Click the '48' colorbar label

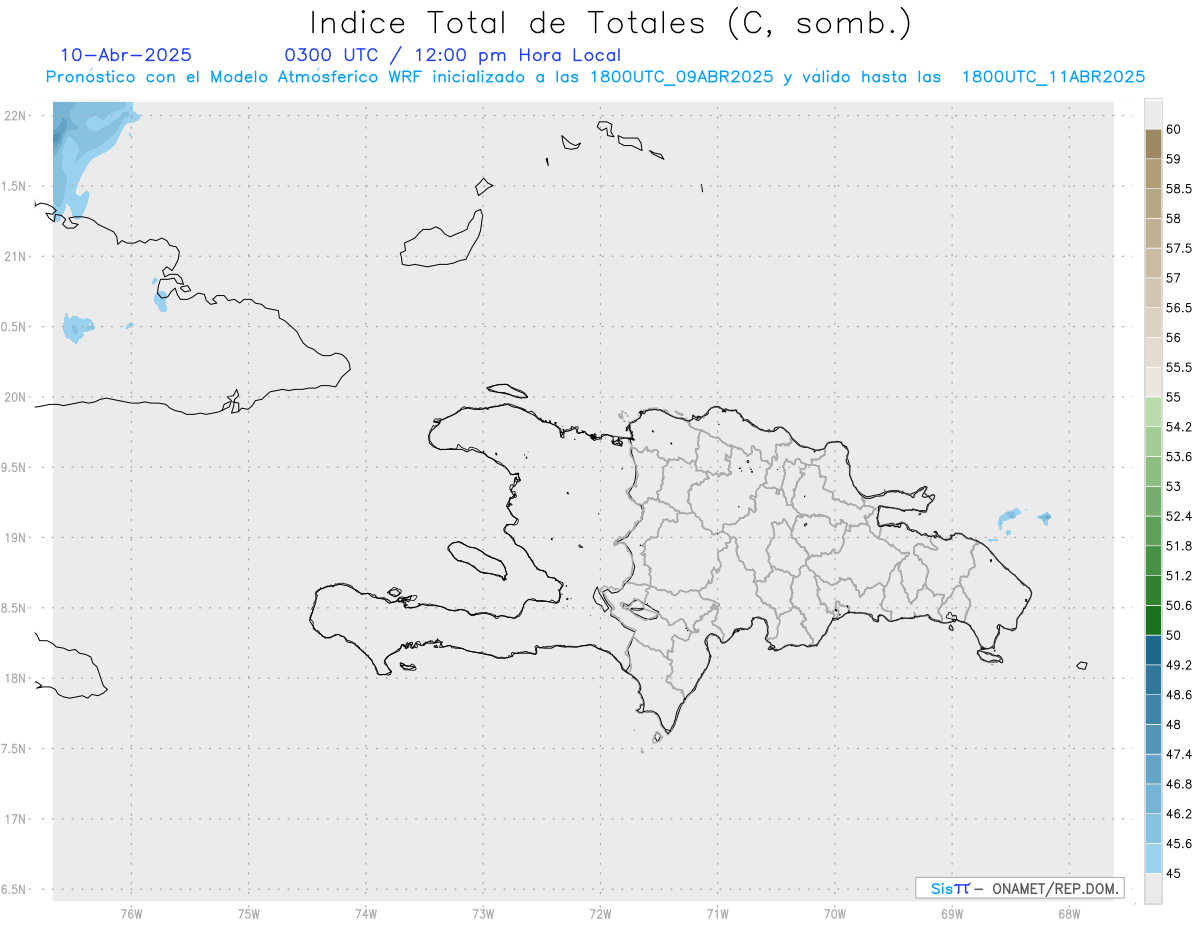coord(1173,725)
